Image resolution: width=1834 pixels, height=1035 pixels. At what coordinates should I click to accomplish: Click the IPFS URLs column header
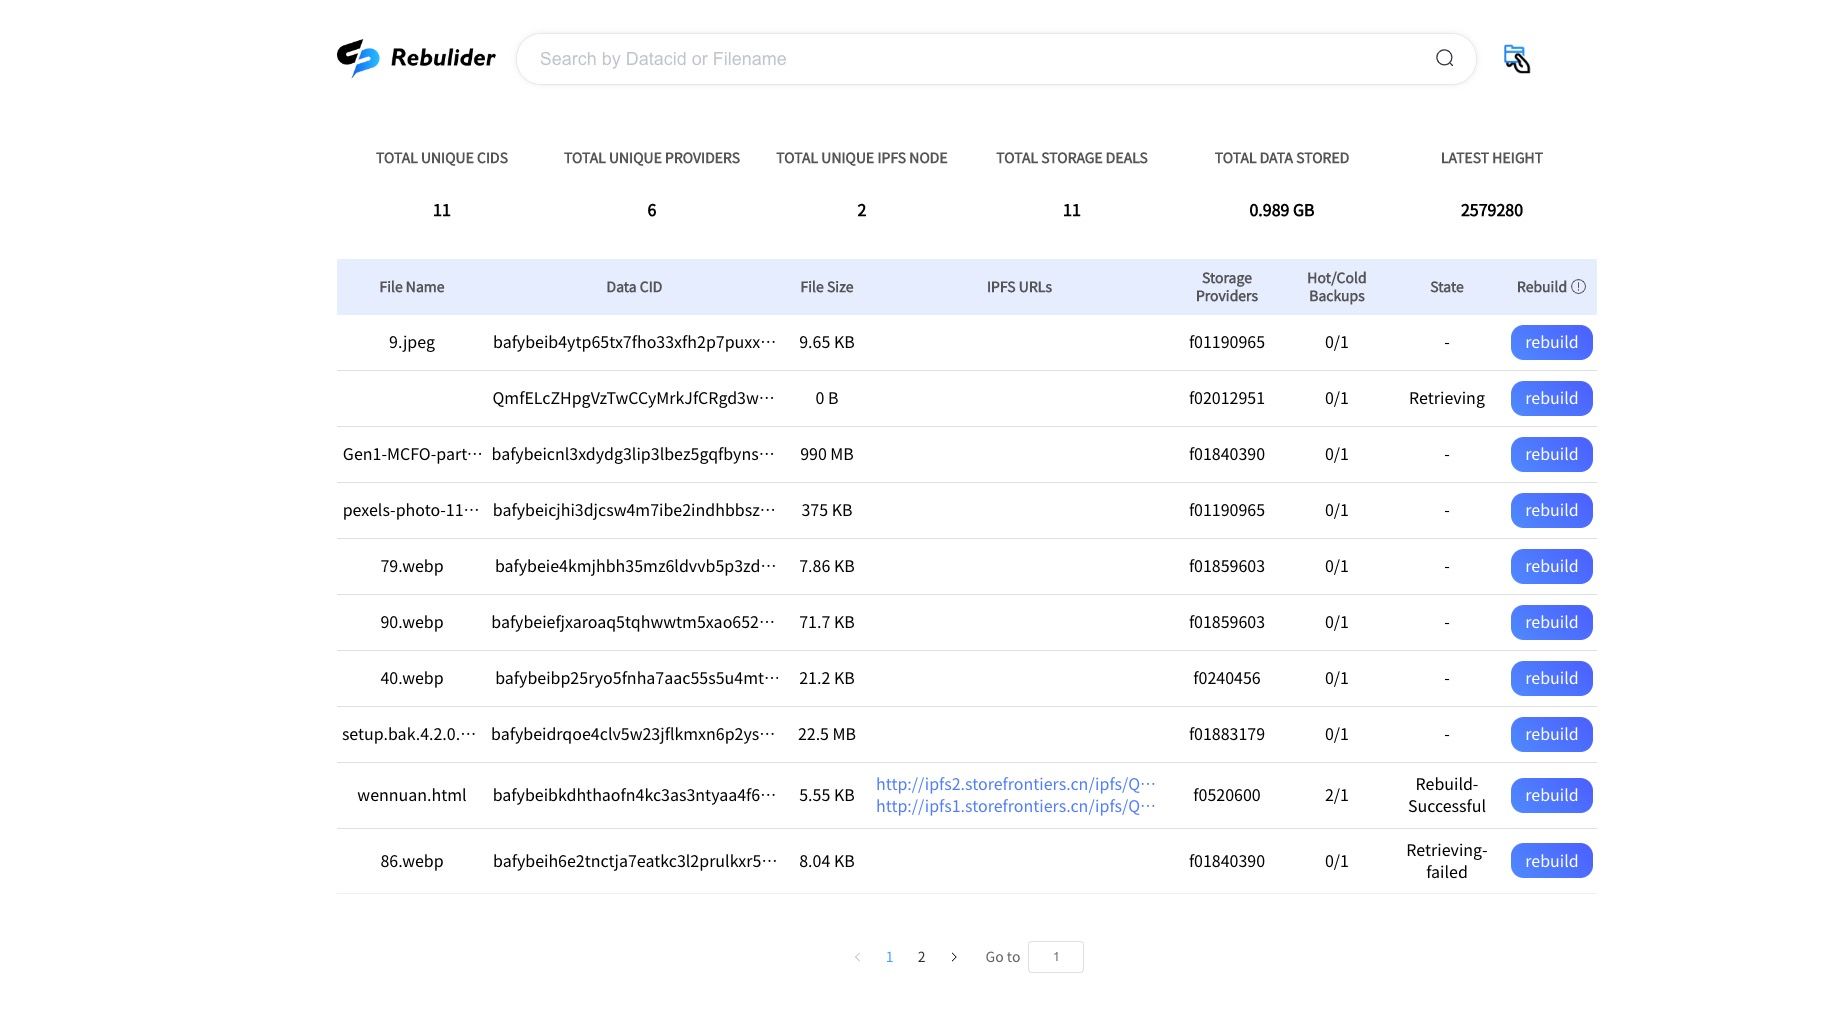coord(1019,287)
